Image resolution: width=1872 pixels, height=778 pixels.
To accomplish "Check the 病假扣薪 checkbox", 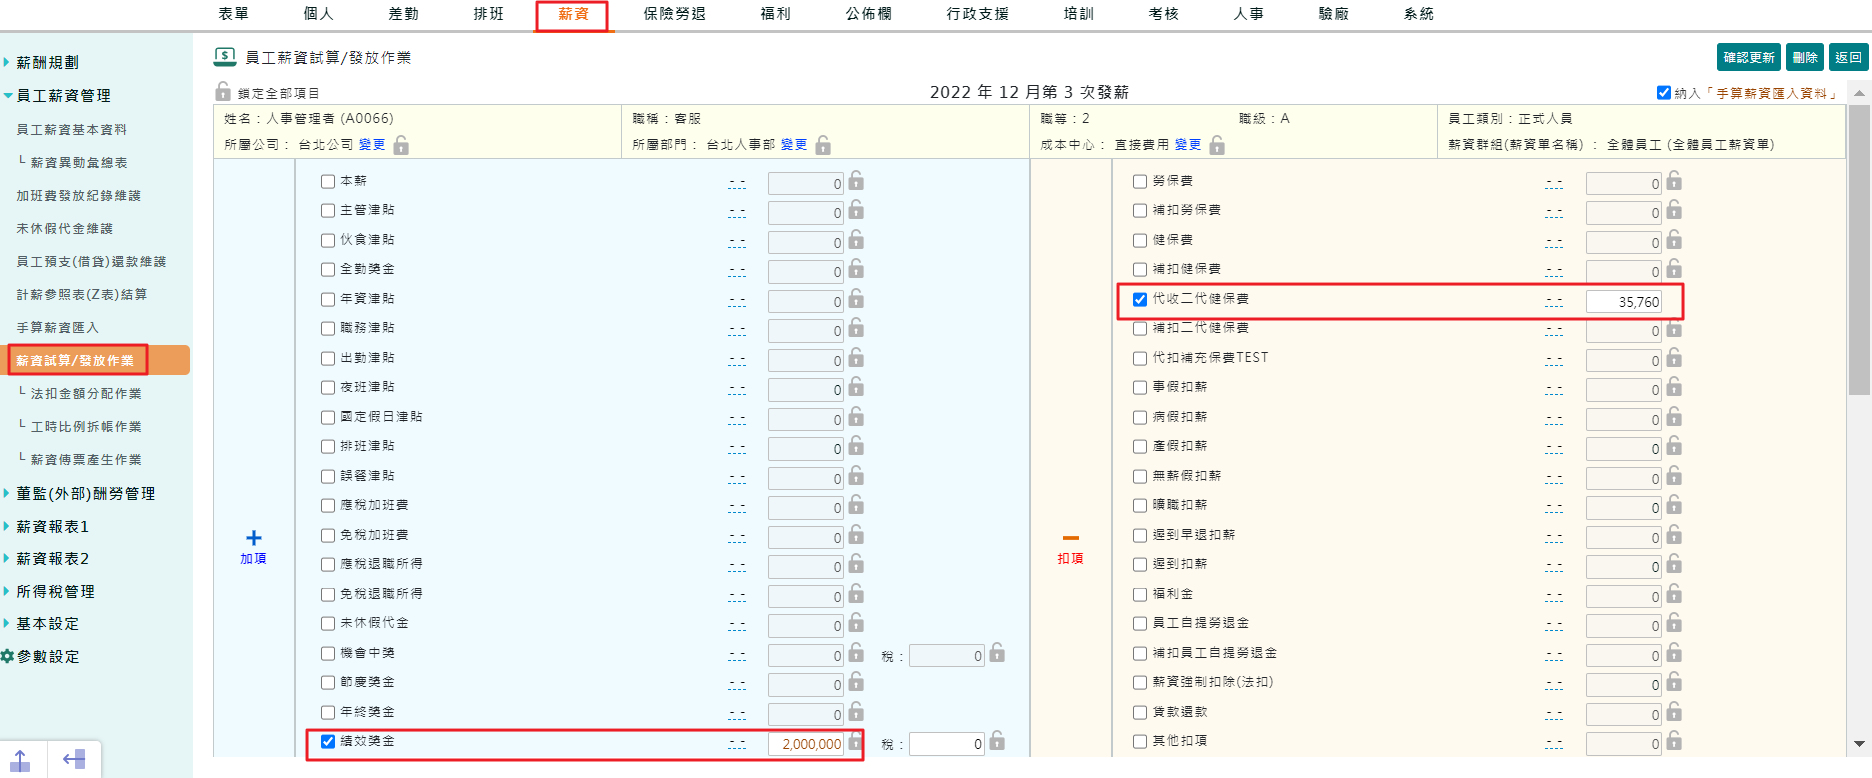I will 1140,418.
